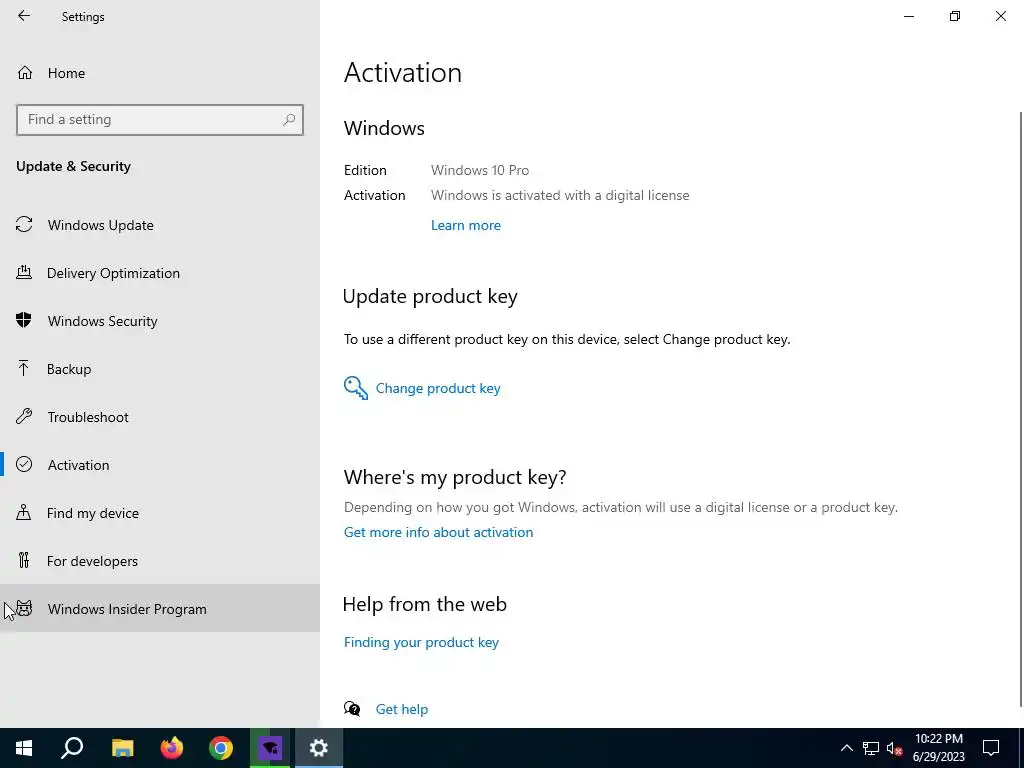Screen dimensions: 1024x768
Task: Click 'Windows is activated with a digital license'
Action: (560, 195)
